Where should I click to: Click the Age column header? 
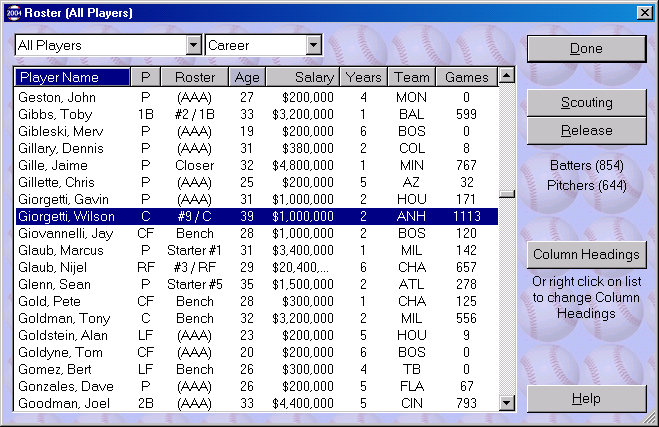tap(246, 77)
